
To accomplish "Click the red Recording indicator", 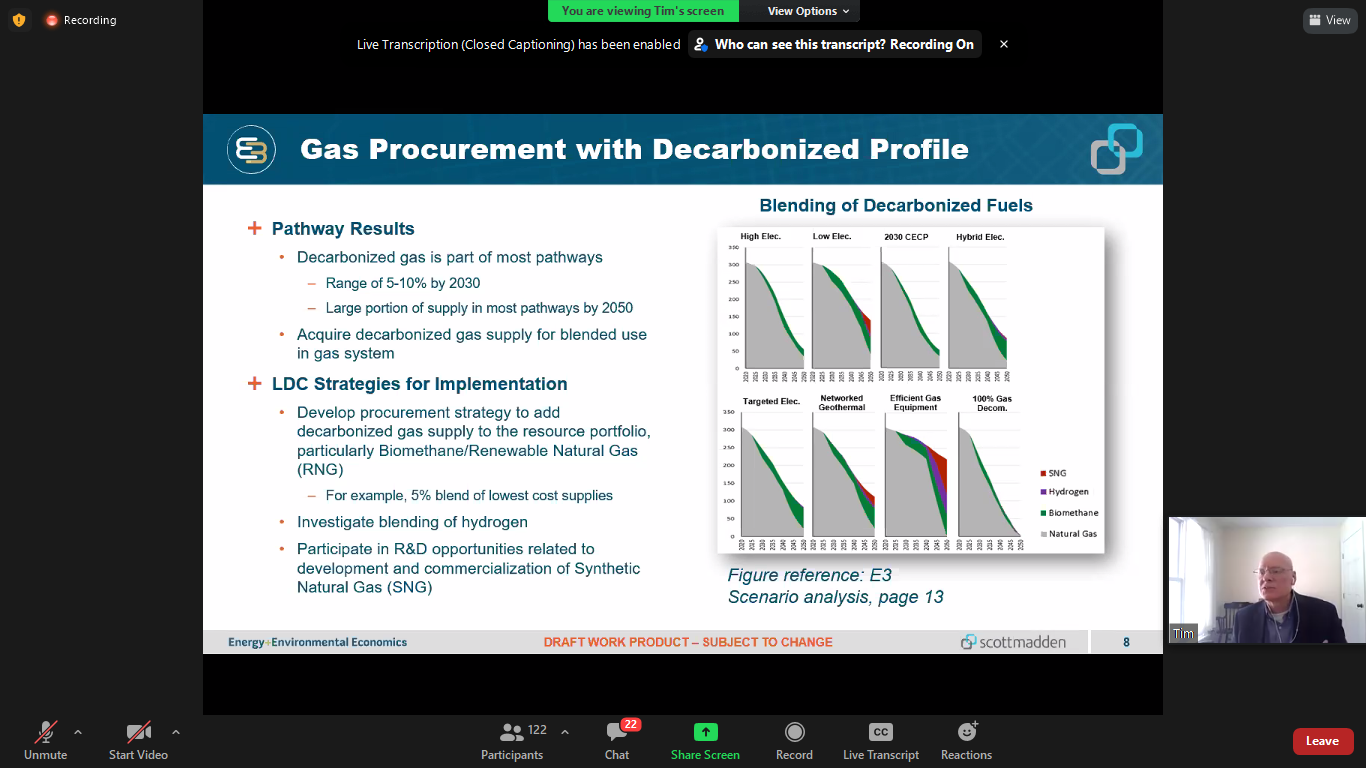I will point(80,20).
